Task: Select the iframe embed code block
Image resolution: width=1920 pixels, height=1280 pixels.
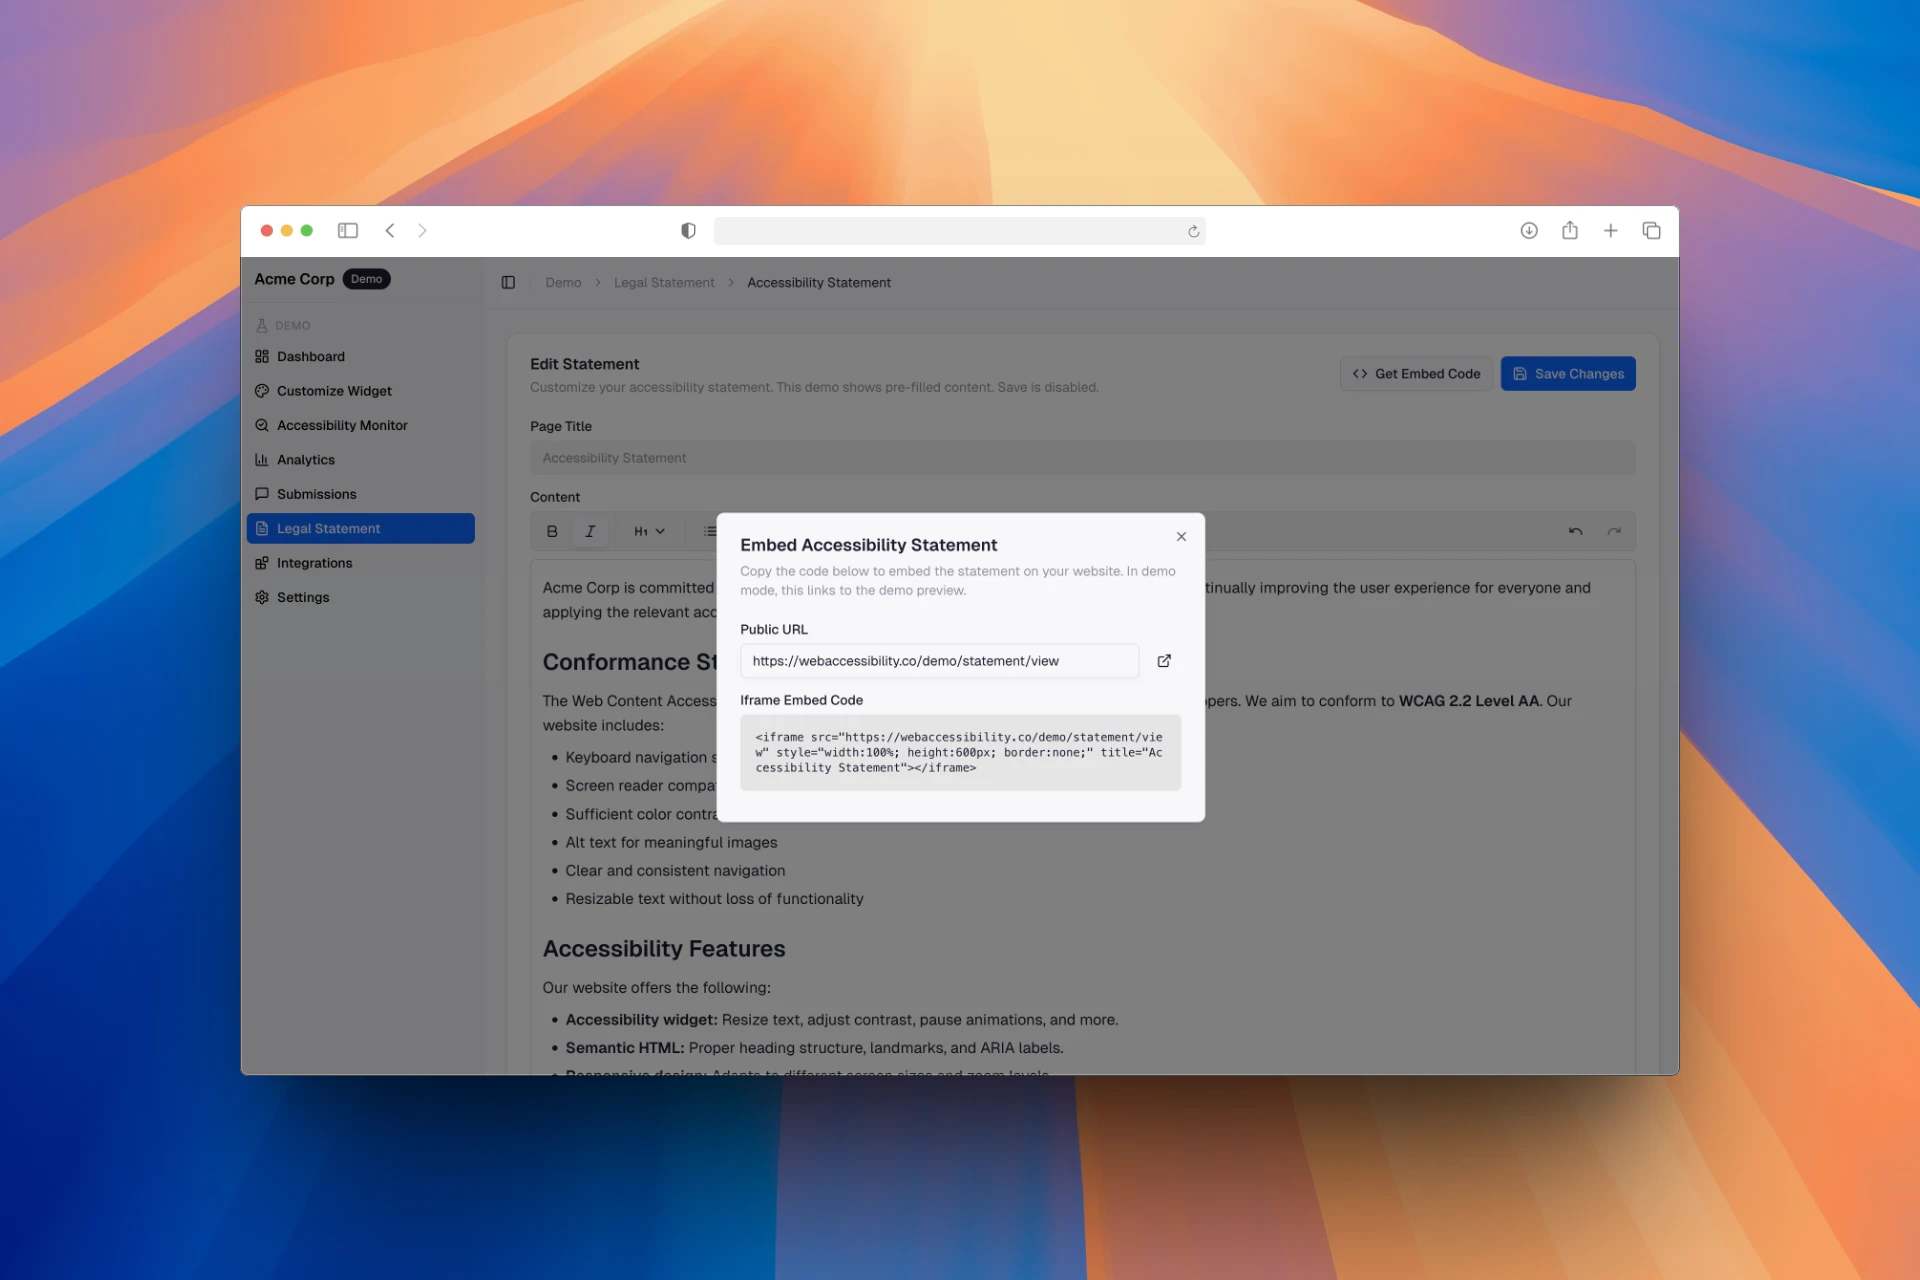Action: (x=960, y=752)
